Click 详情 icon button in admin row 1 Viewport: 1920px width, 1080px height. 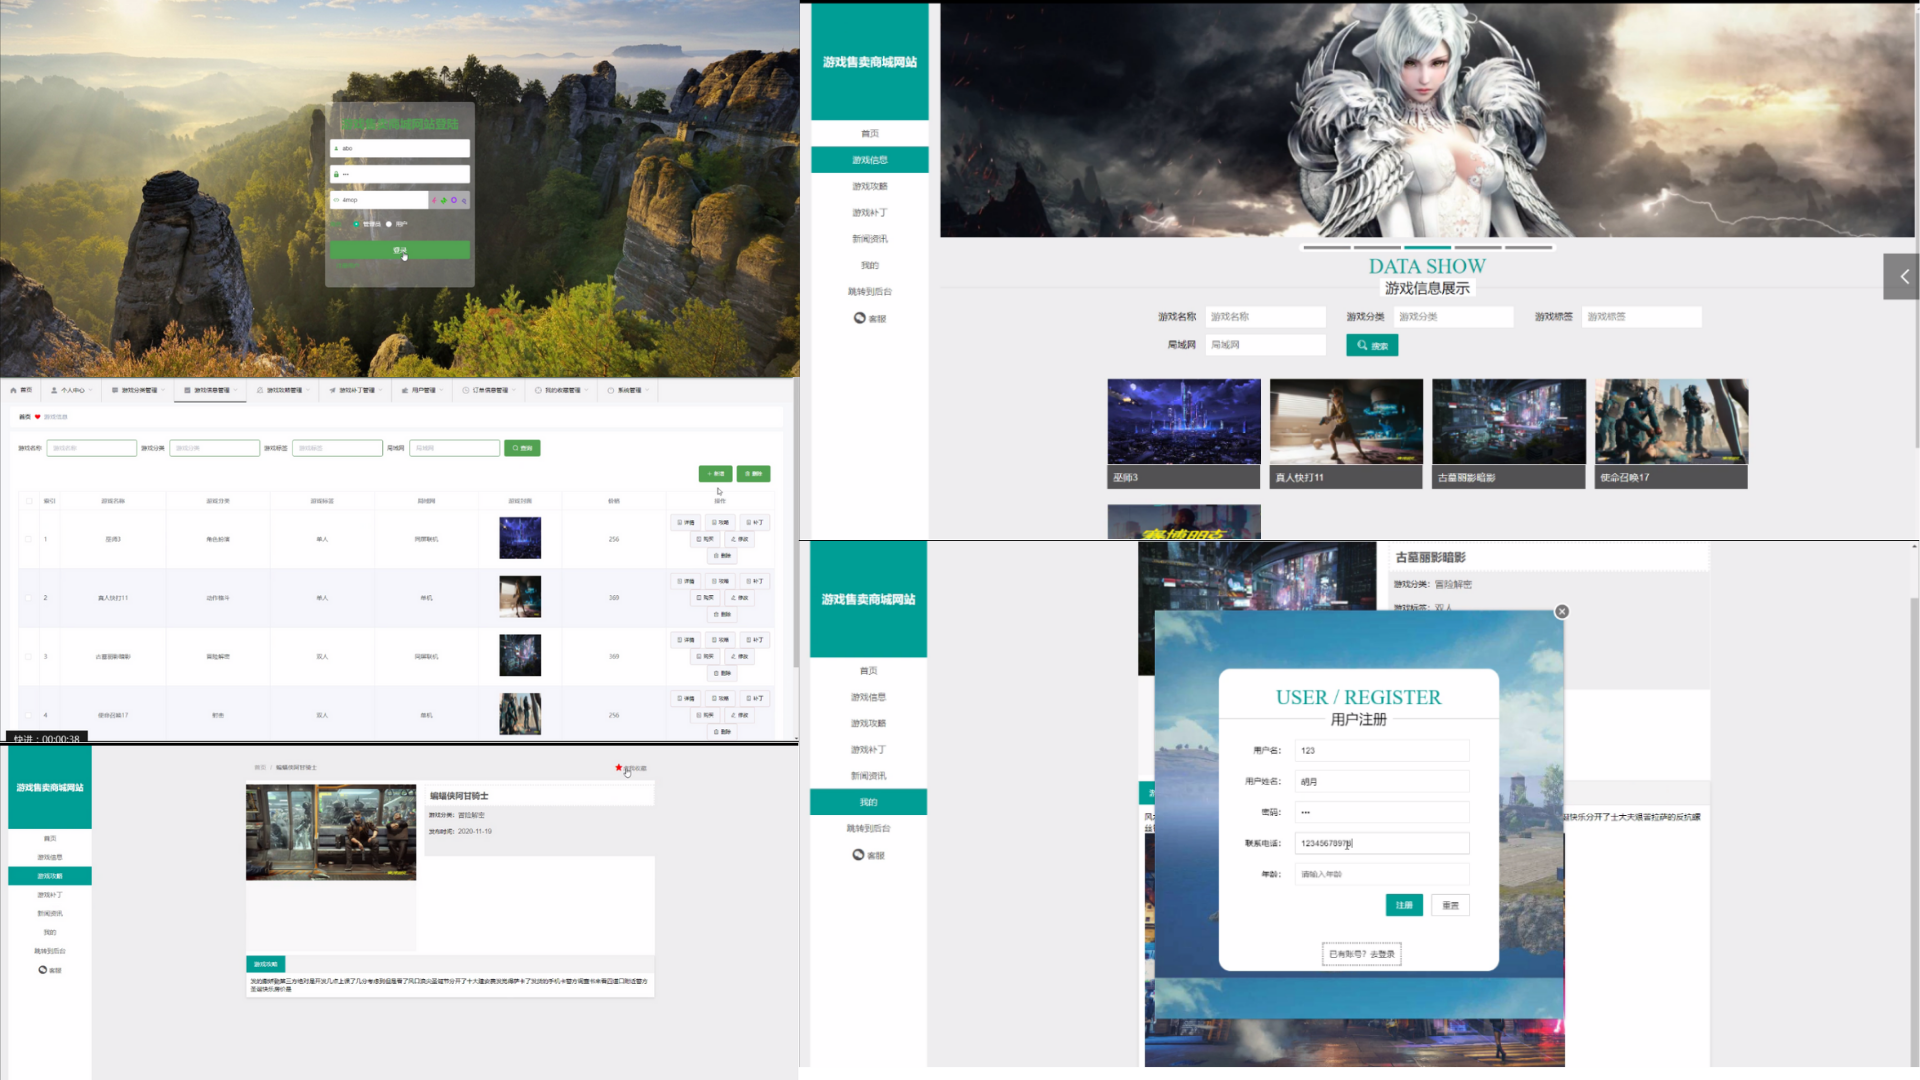tap(686, 523)
